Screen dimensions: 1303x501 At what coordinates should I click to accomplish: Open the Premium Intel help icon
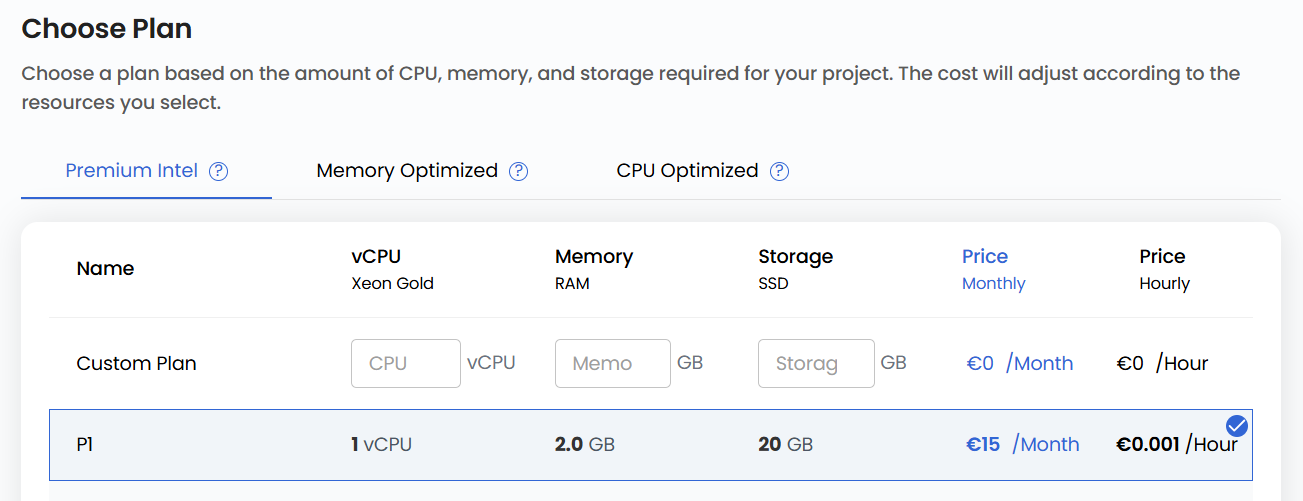219,171
